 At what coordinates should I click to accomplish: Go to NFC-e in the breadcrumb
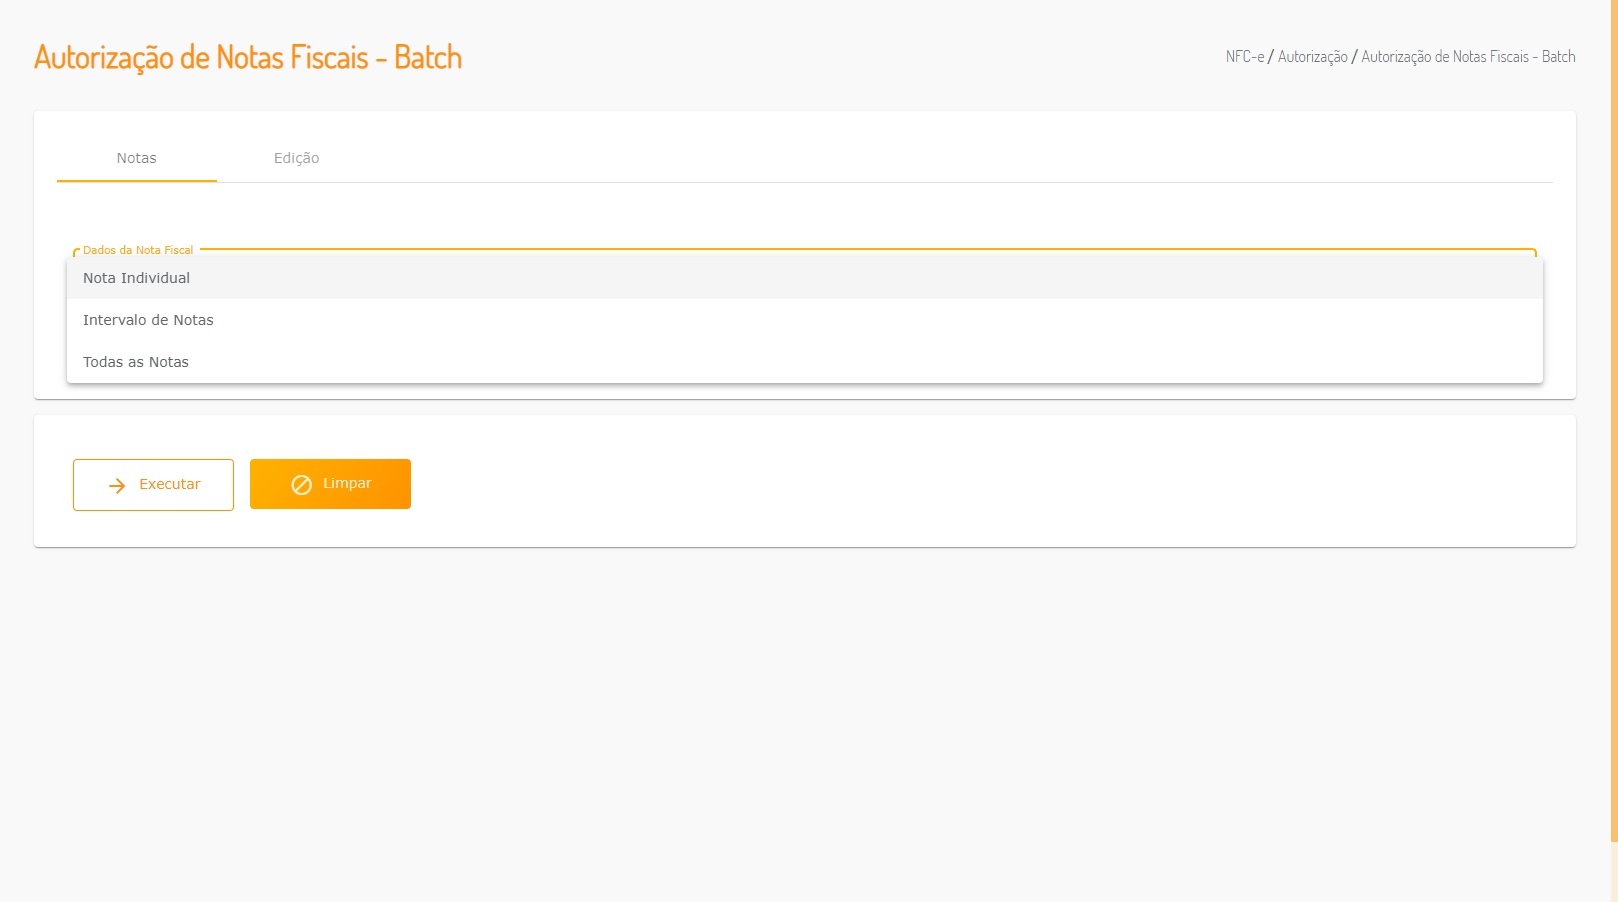coord(1244,57)
